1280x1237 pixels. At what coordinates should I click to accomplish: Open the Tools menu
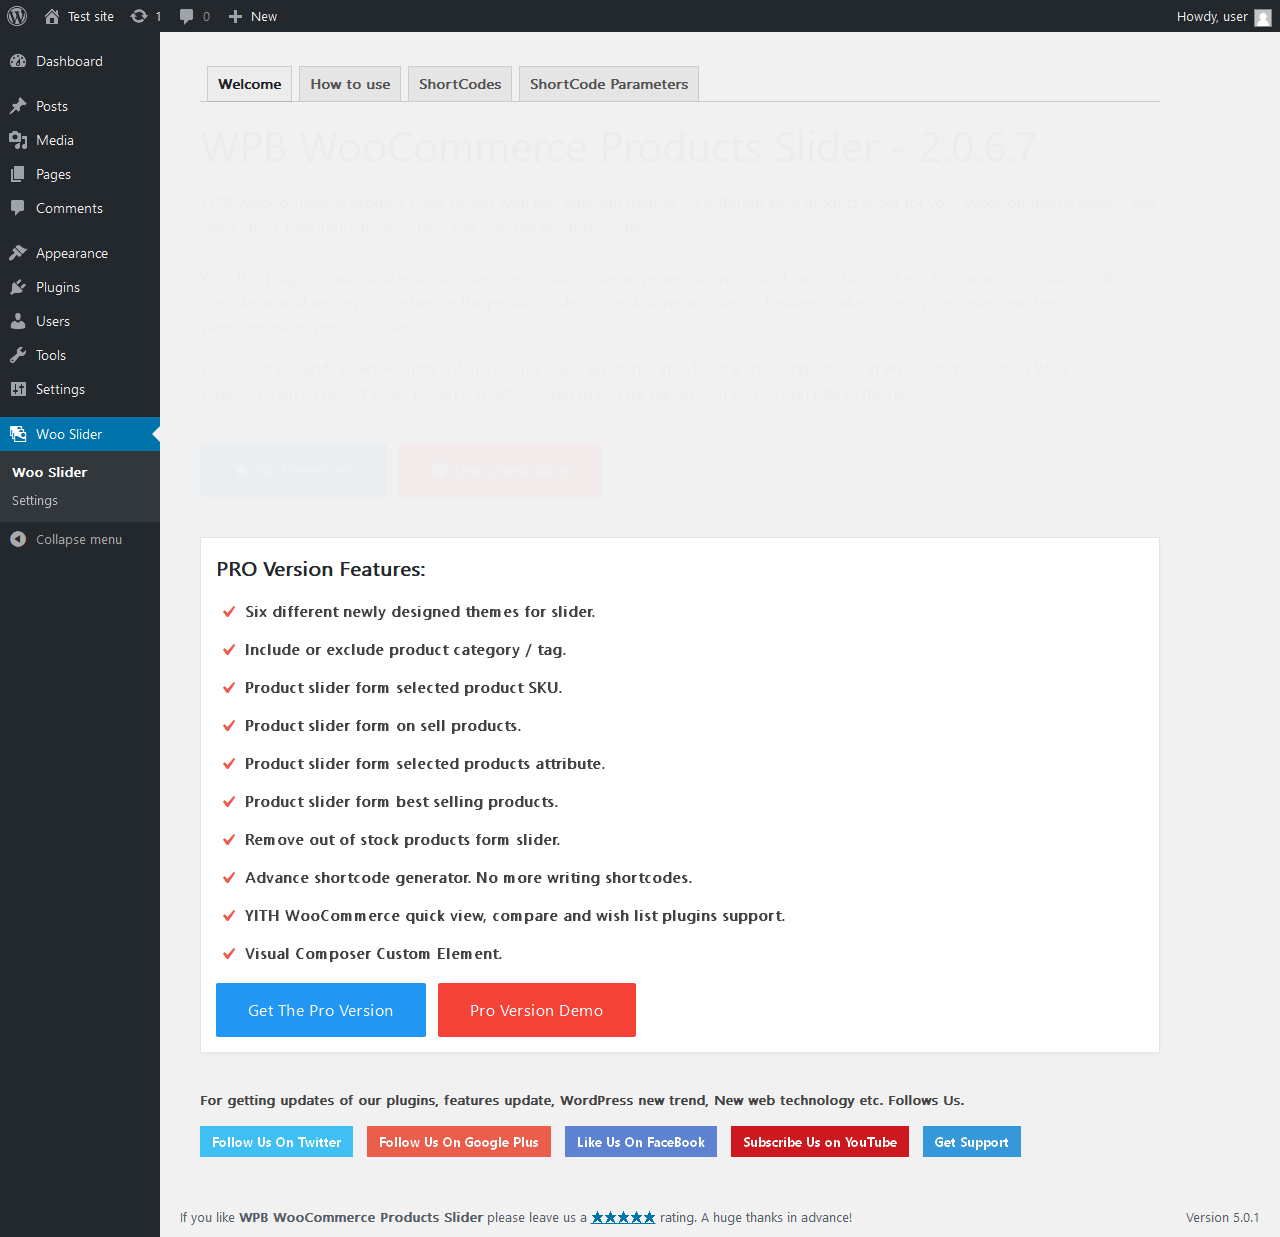(80, 355)
